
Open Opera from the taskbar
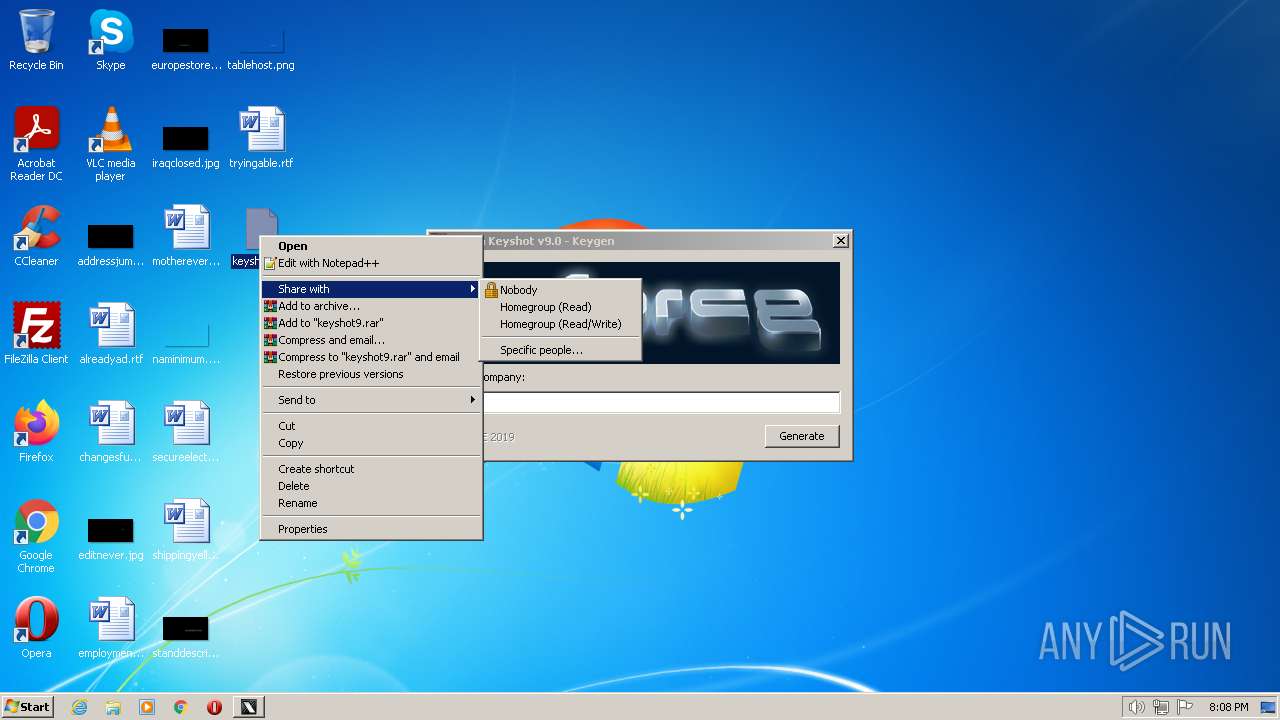pyautogui.click(x=214, y=707)
